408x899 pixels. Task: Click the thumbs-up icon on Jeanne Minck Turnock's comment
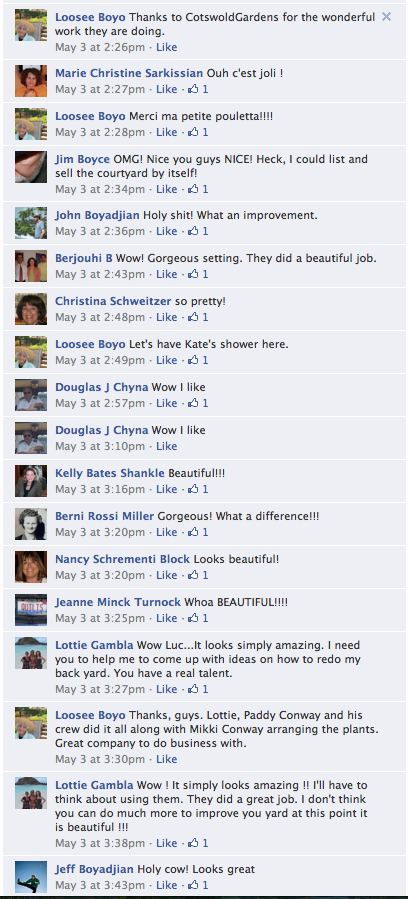tap(194, 618)
